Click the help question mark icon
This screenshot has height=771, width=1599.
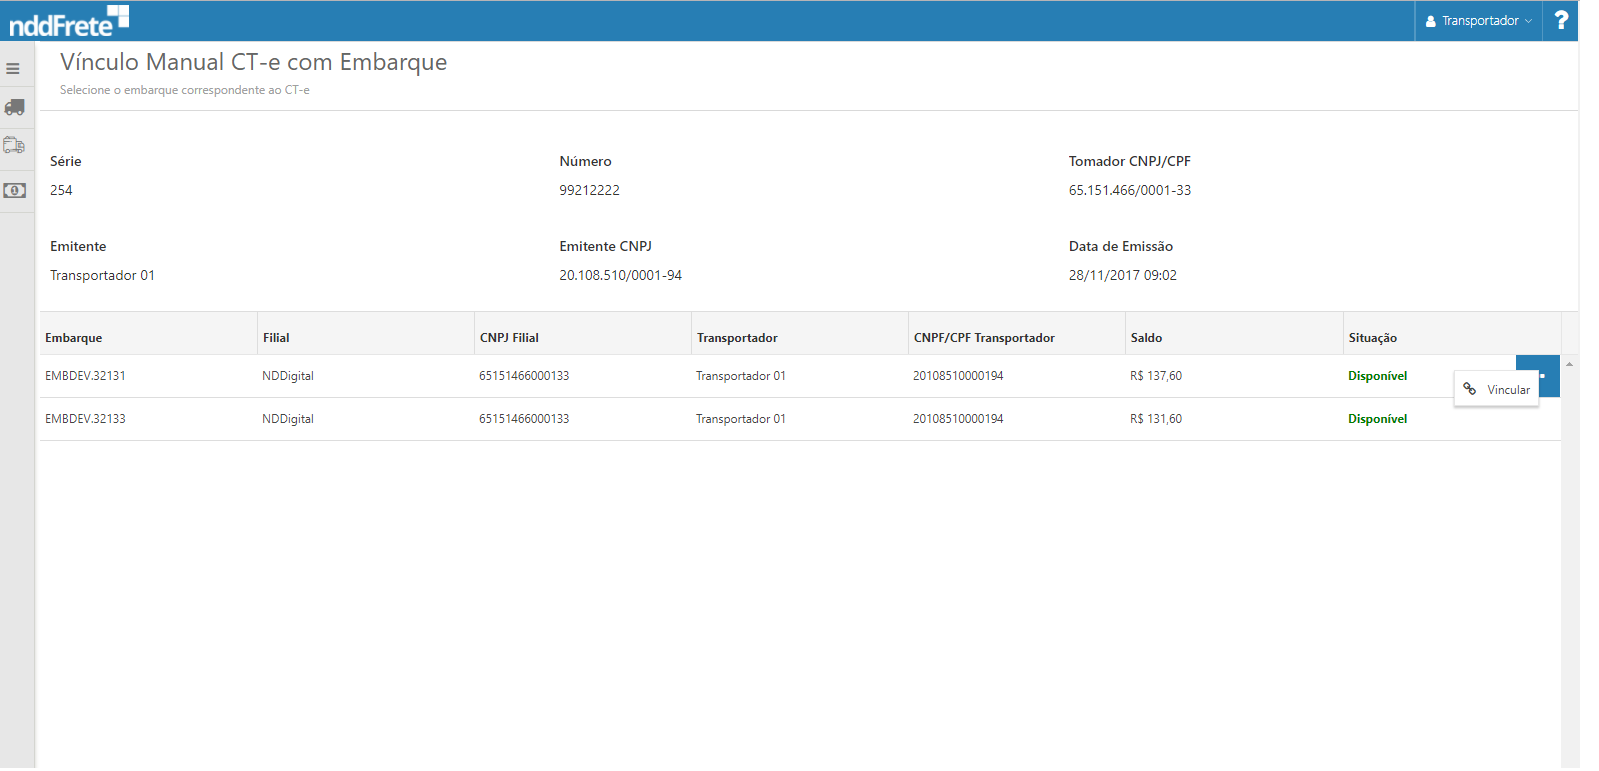1560,20
